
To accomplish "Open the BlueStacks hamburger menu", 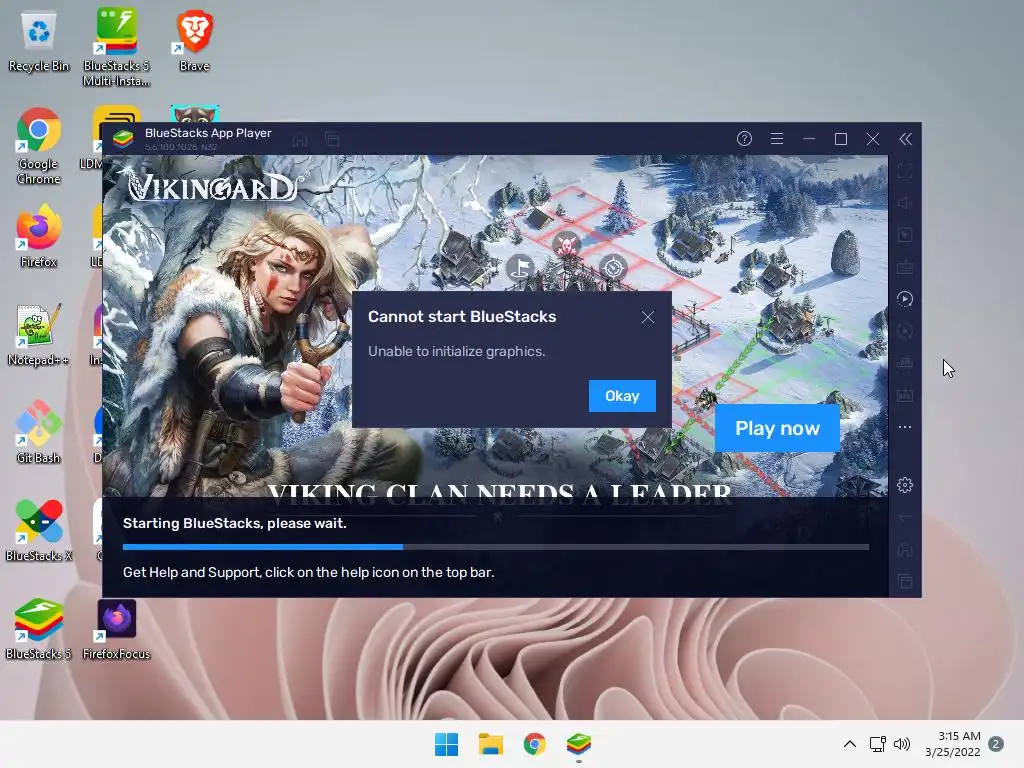I will [x=776, y=138].
